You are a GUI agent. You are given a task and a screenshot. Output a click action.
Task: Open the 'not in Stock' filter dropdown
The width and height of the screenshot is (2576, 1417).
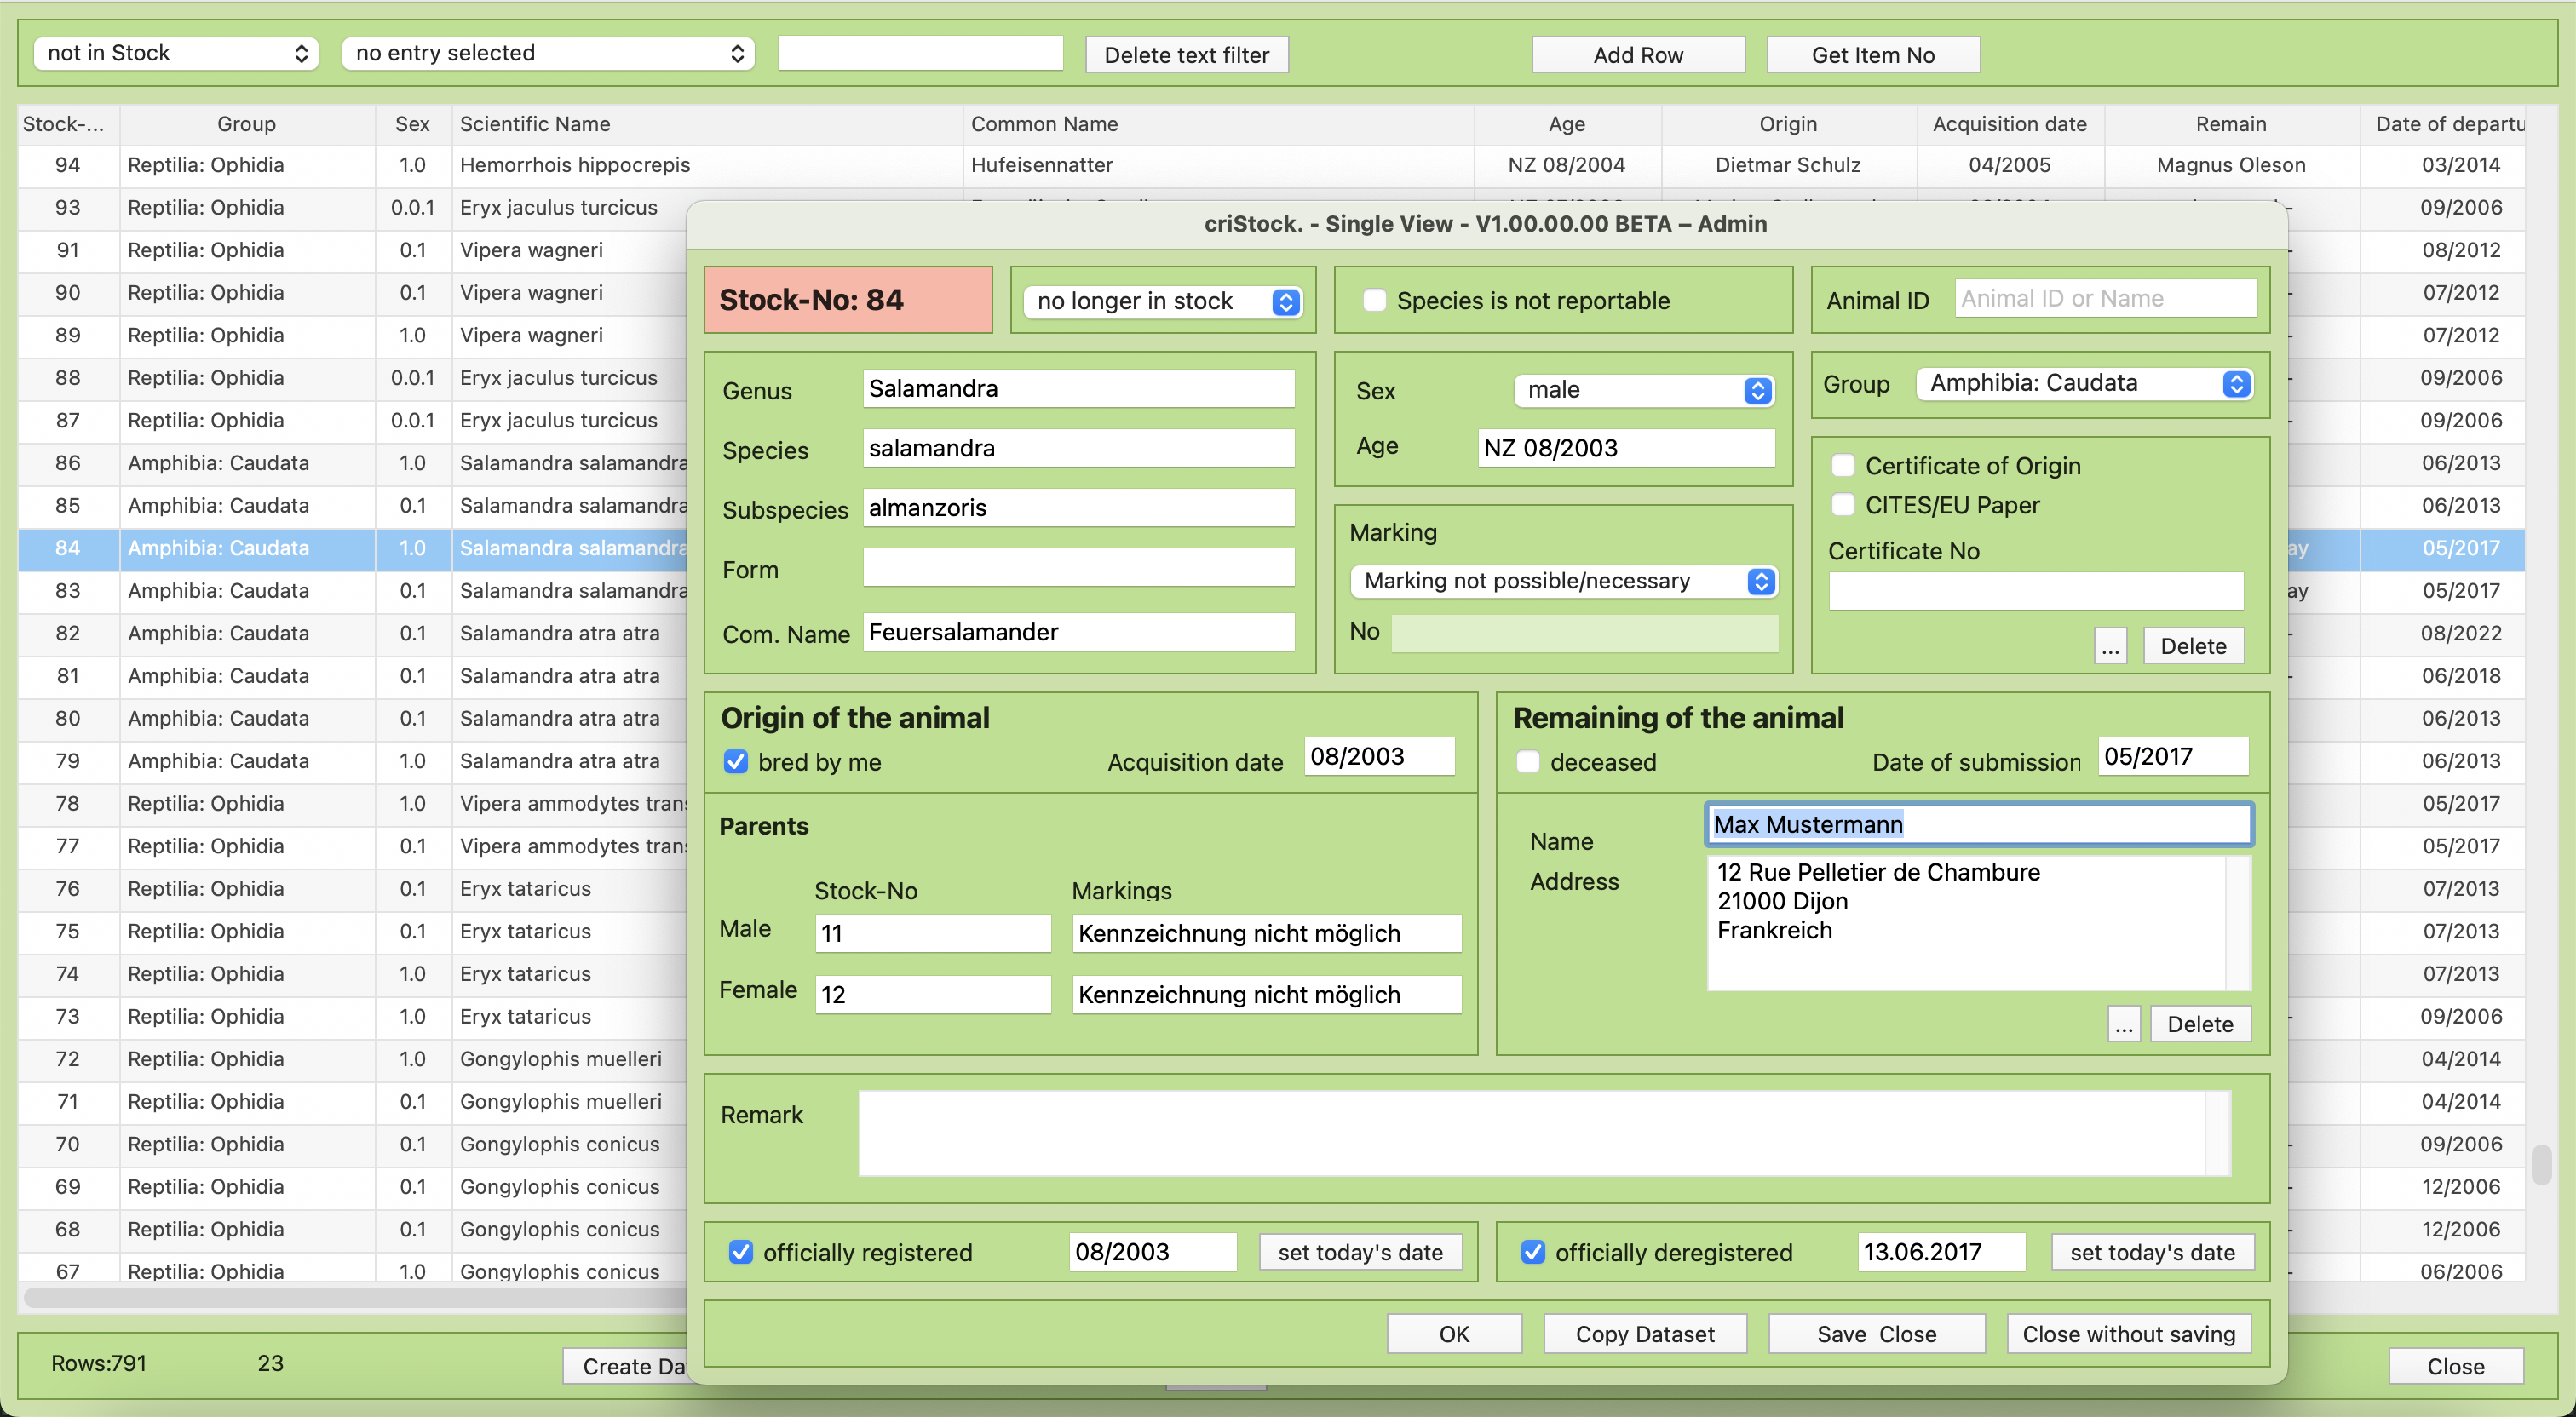tap(176, 53)
